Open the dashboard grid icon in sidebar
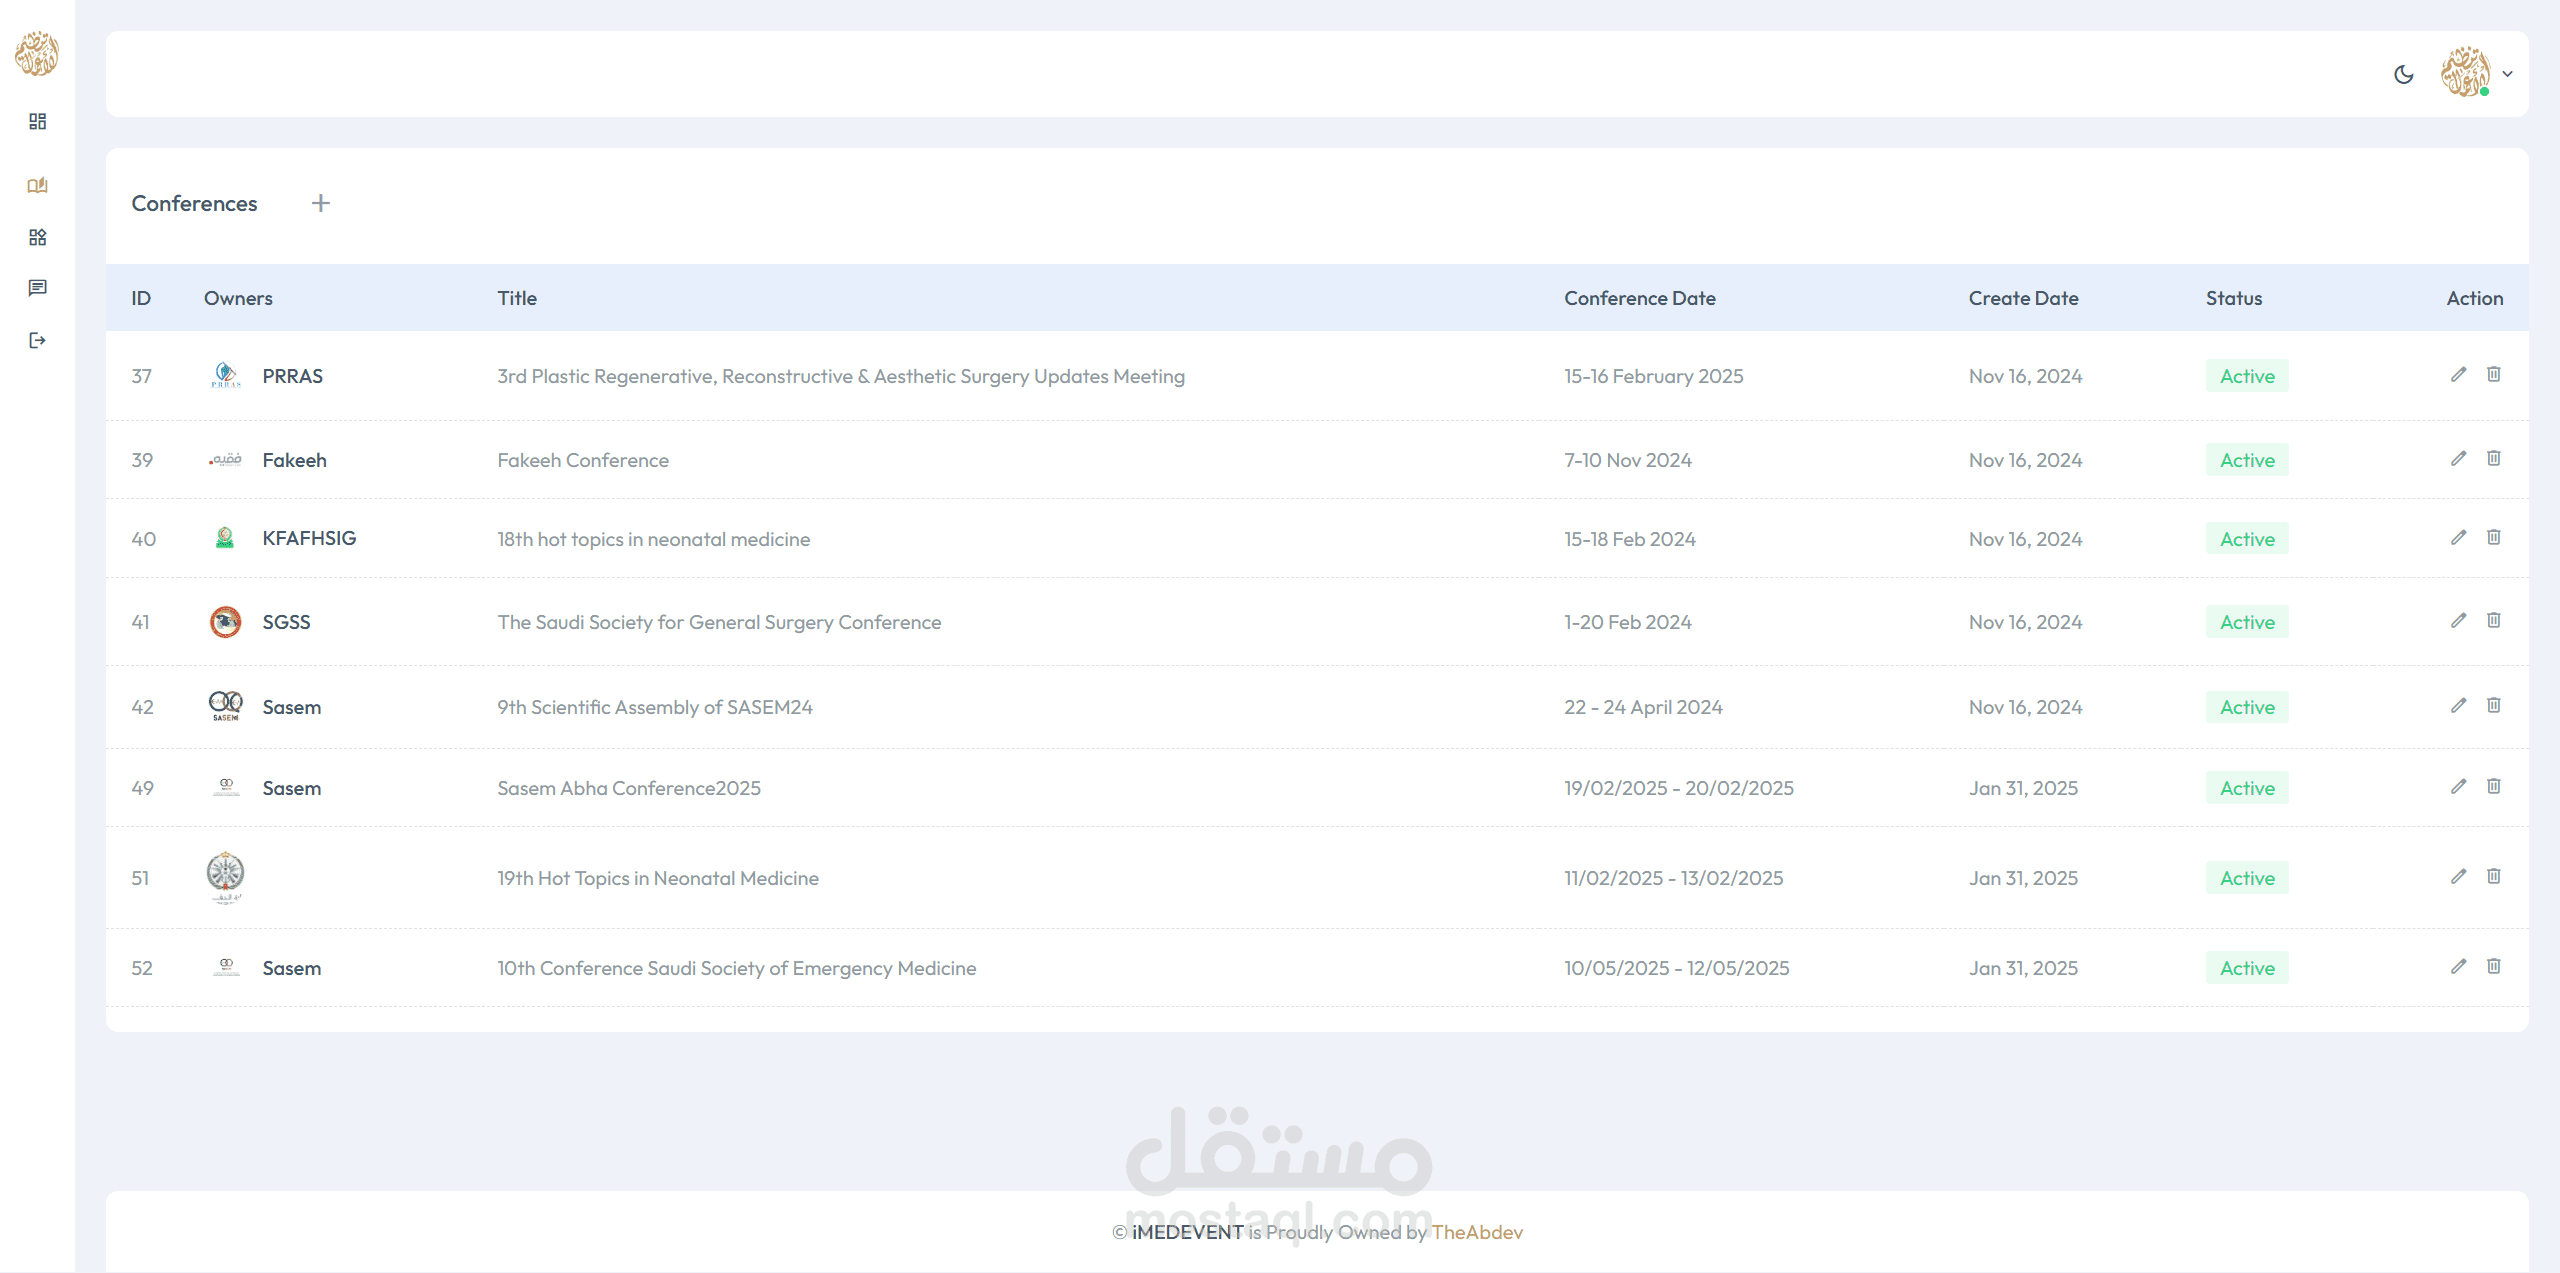Image resolution: width=2560 pixels, height=1273 pixels. pyautogui.click(x=37, y=121)
